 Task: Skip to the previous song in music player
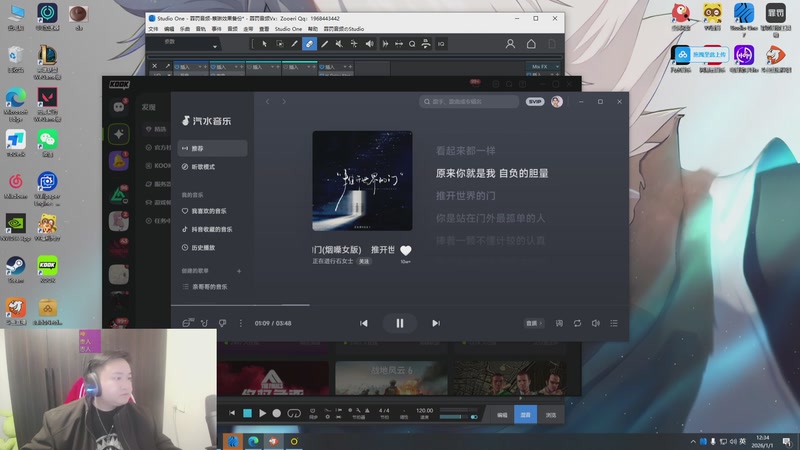click(364, 323)
